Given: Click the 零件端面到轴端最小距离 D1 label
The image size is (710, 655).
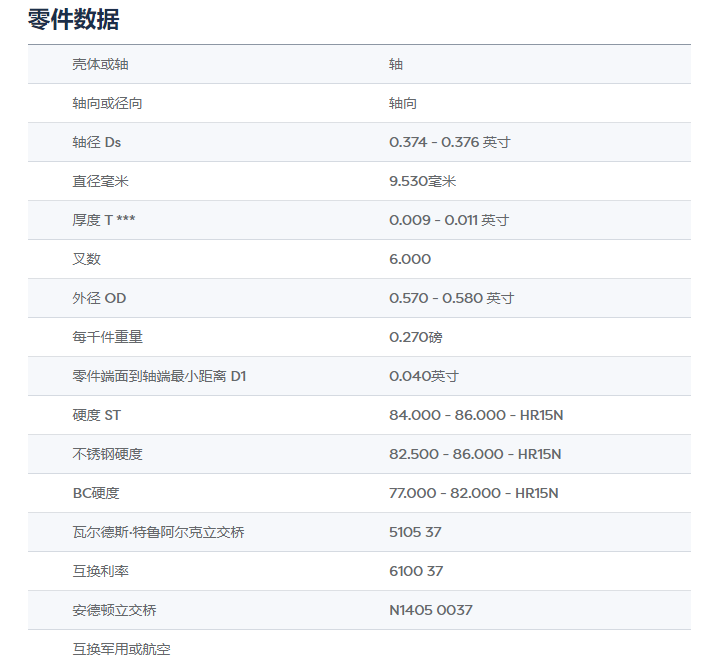Looking at the screenshot, I should [159, 376].
